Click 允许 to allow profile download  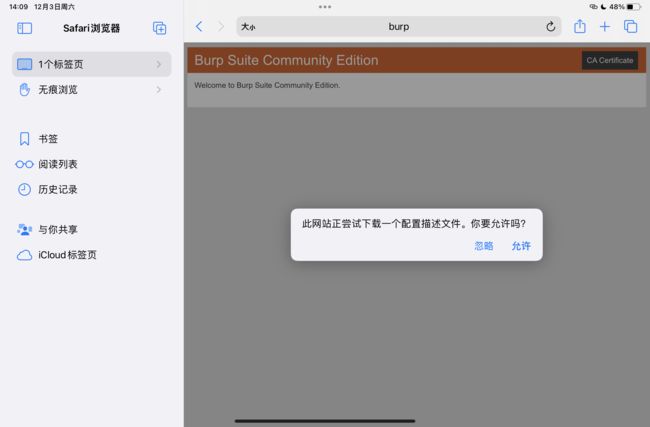click(x=521, y=246)
